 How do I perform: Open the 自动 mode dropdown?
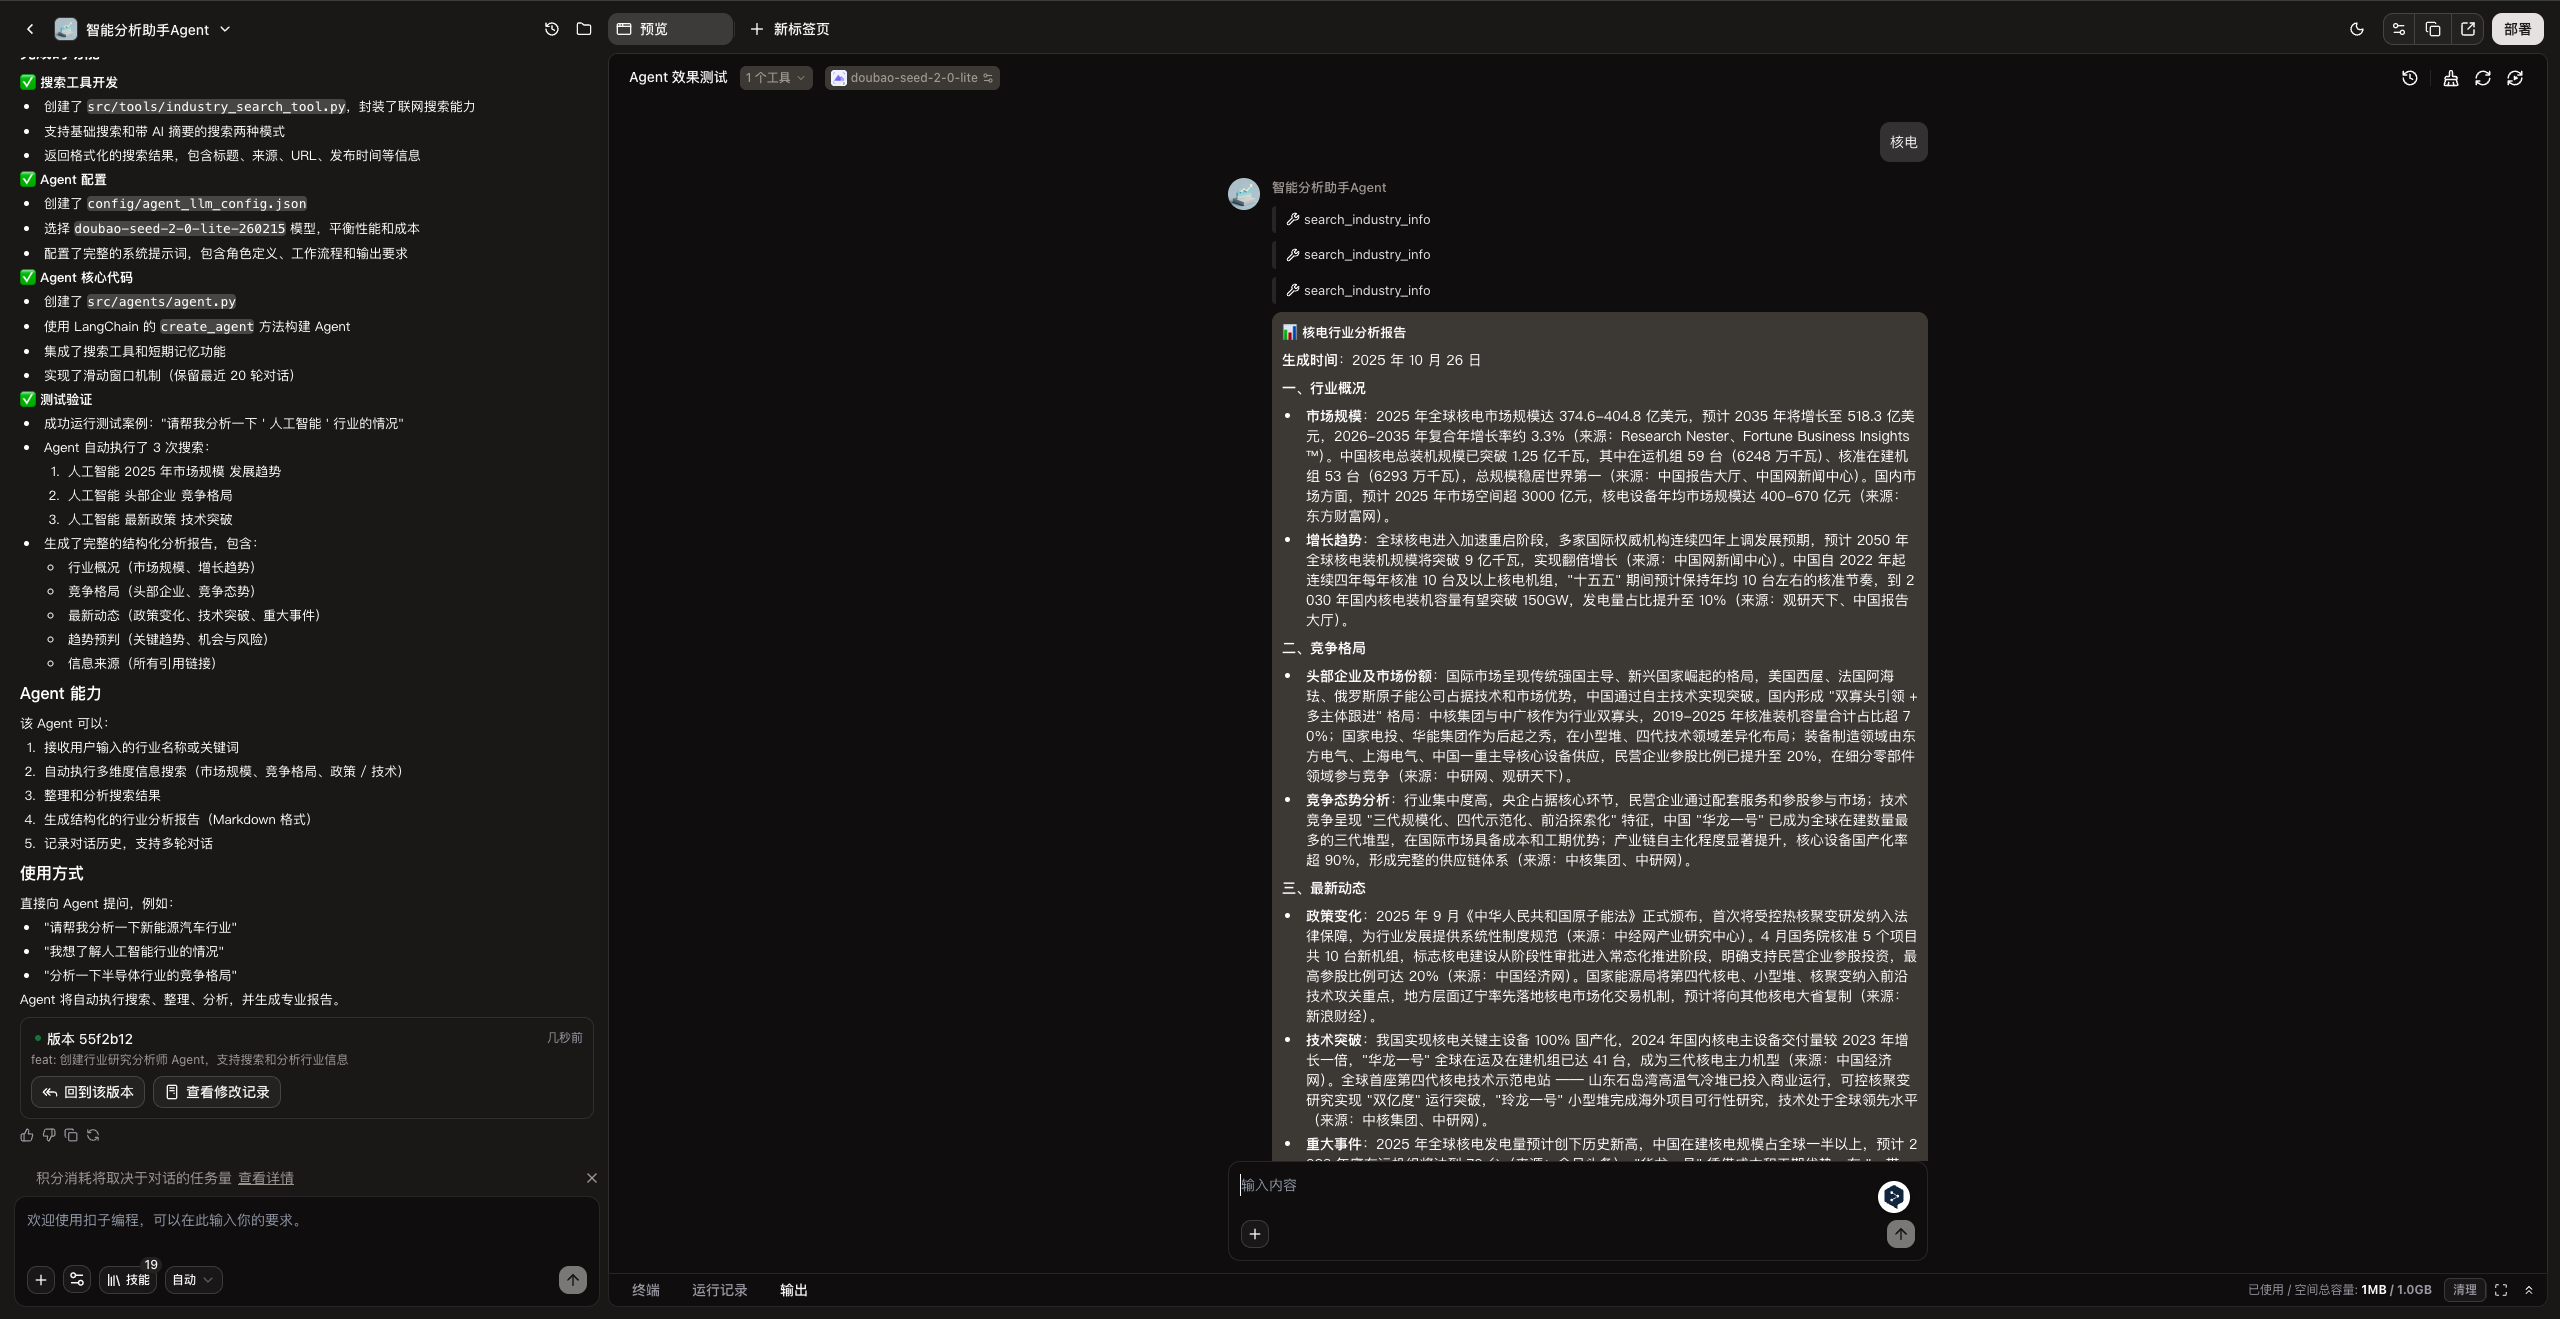[193, 1280]
